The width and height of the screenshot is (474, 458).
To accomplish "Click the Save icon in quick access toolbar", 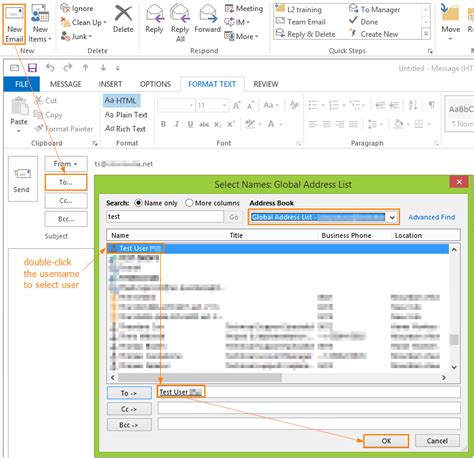I will pyautogui.click(x=32, y=68).
